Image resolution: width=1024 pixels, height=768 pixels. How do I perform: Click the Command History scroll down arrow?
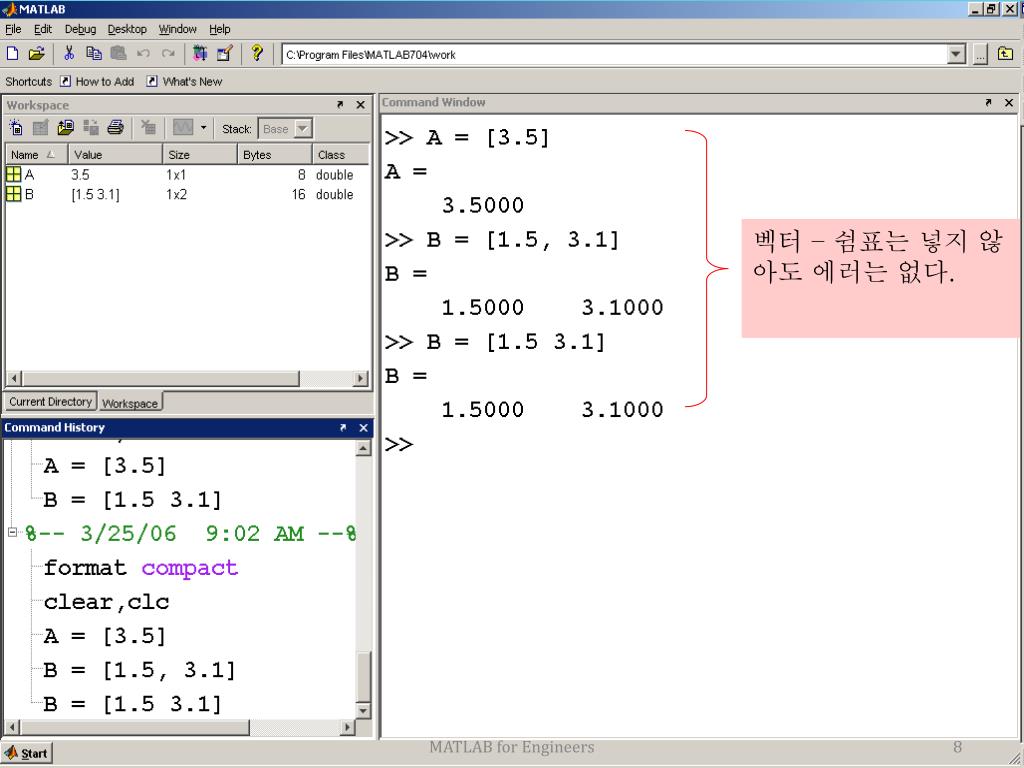364,711
